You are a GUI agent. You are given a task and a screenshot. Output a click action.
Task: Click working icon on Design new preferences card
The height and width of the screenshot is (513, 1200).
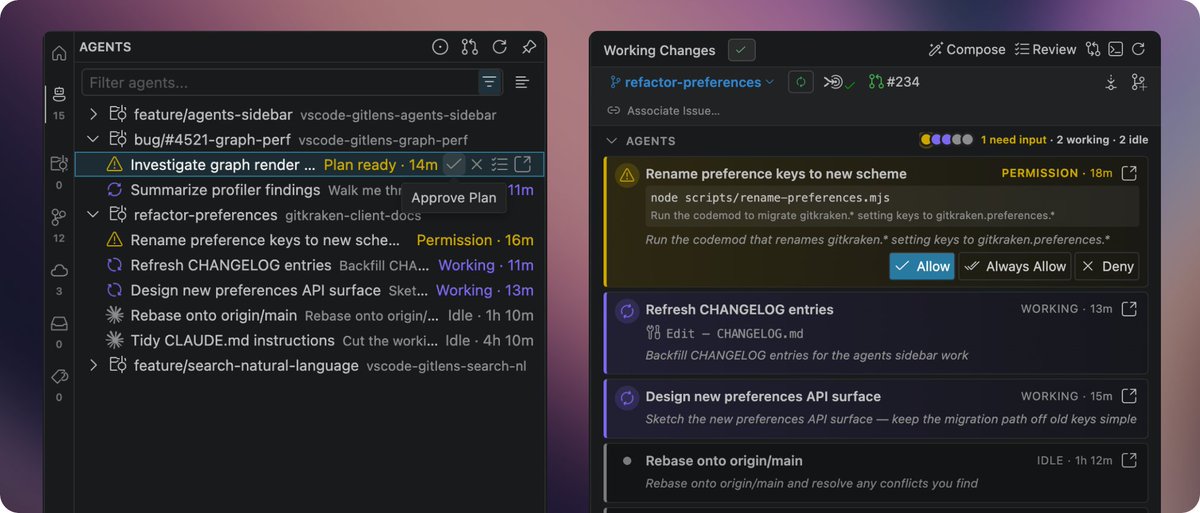pos(627,397)
